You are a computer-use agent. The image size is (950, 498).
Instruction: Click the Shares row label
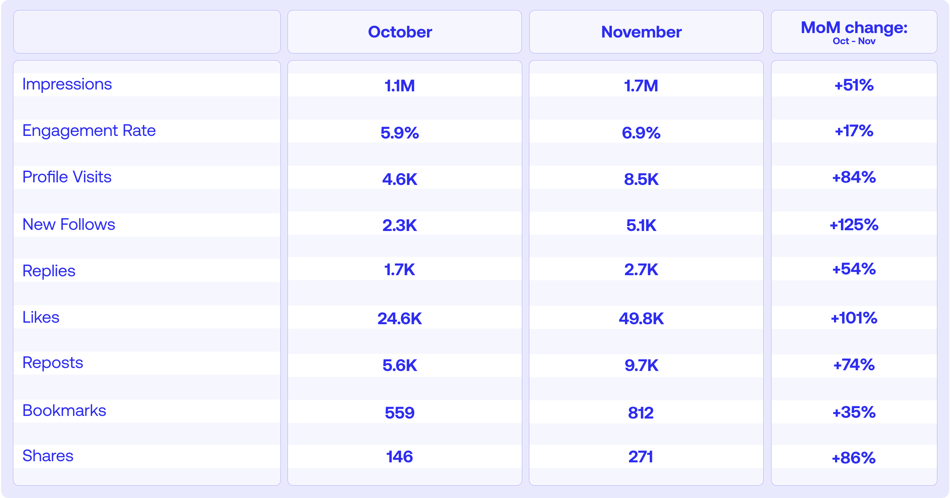(x=48, y=456)
